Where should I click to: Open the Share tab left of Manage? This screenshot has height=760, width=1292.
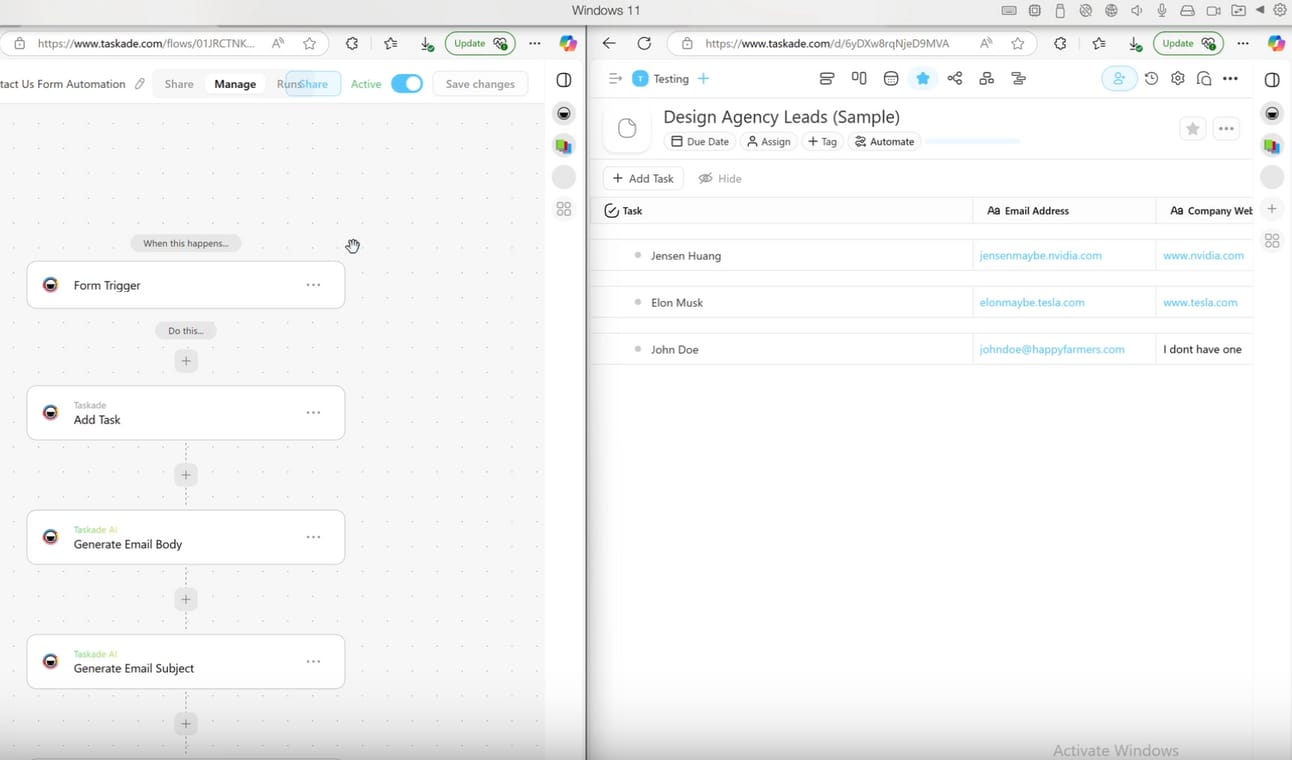point(179,84)
